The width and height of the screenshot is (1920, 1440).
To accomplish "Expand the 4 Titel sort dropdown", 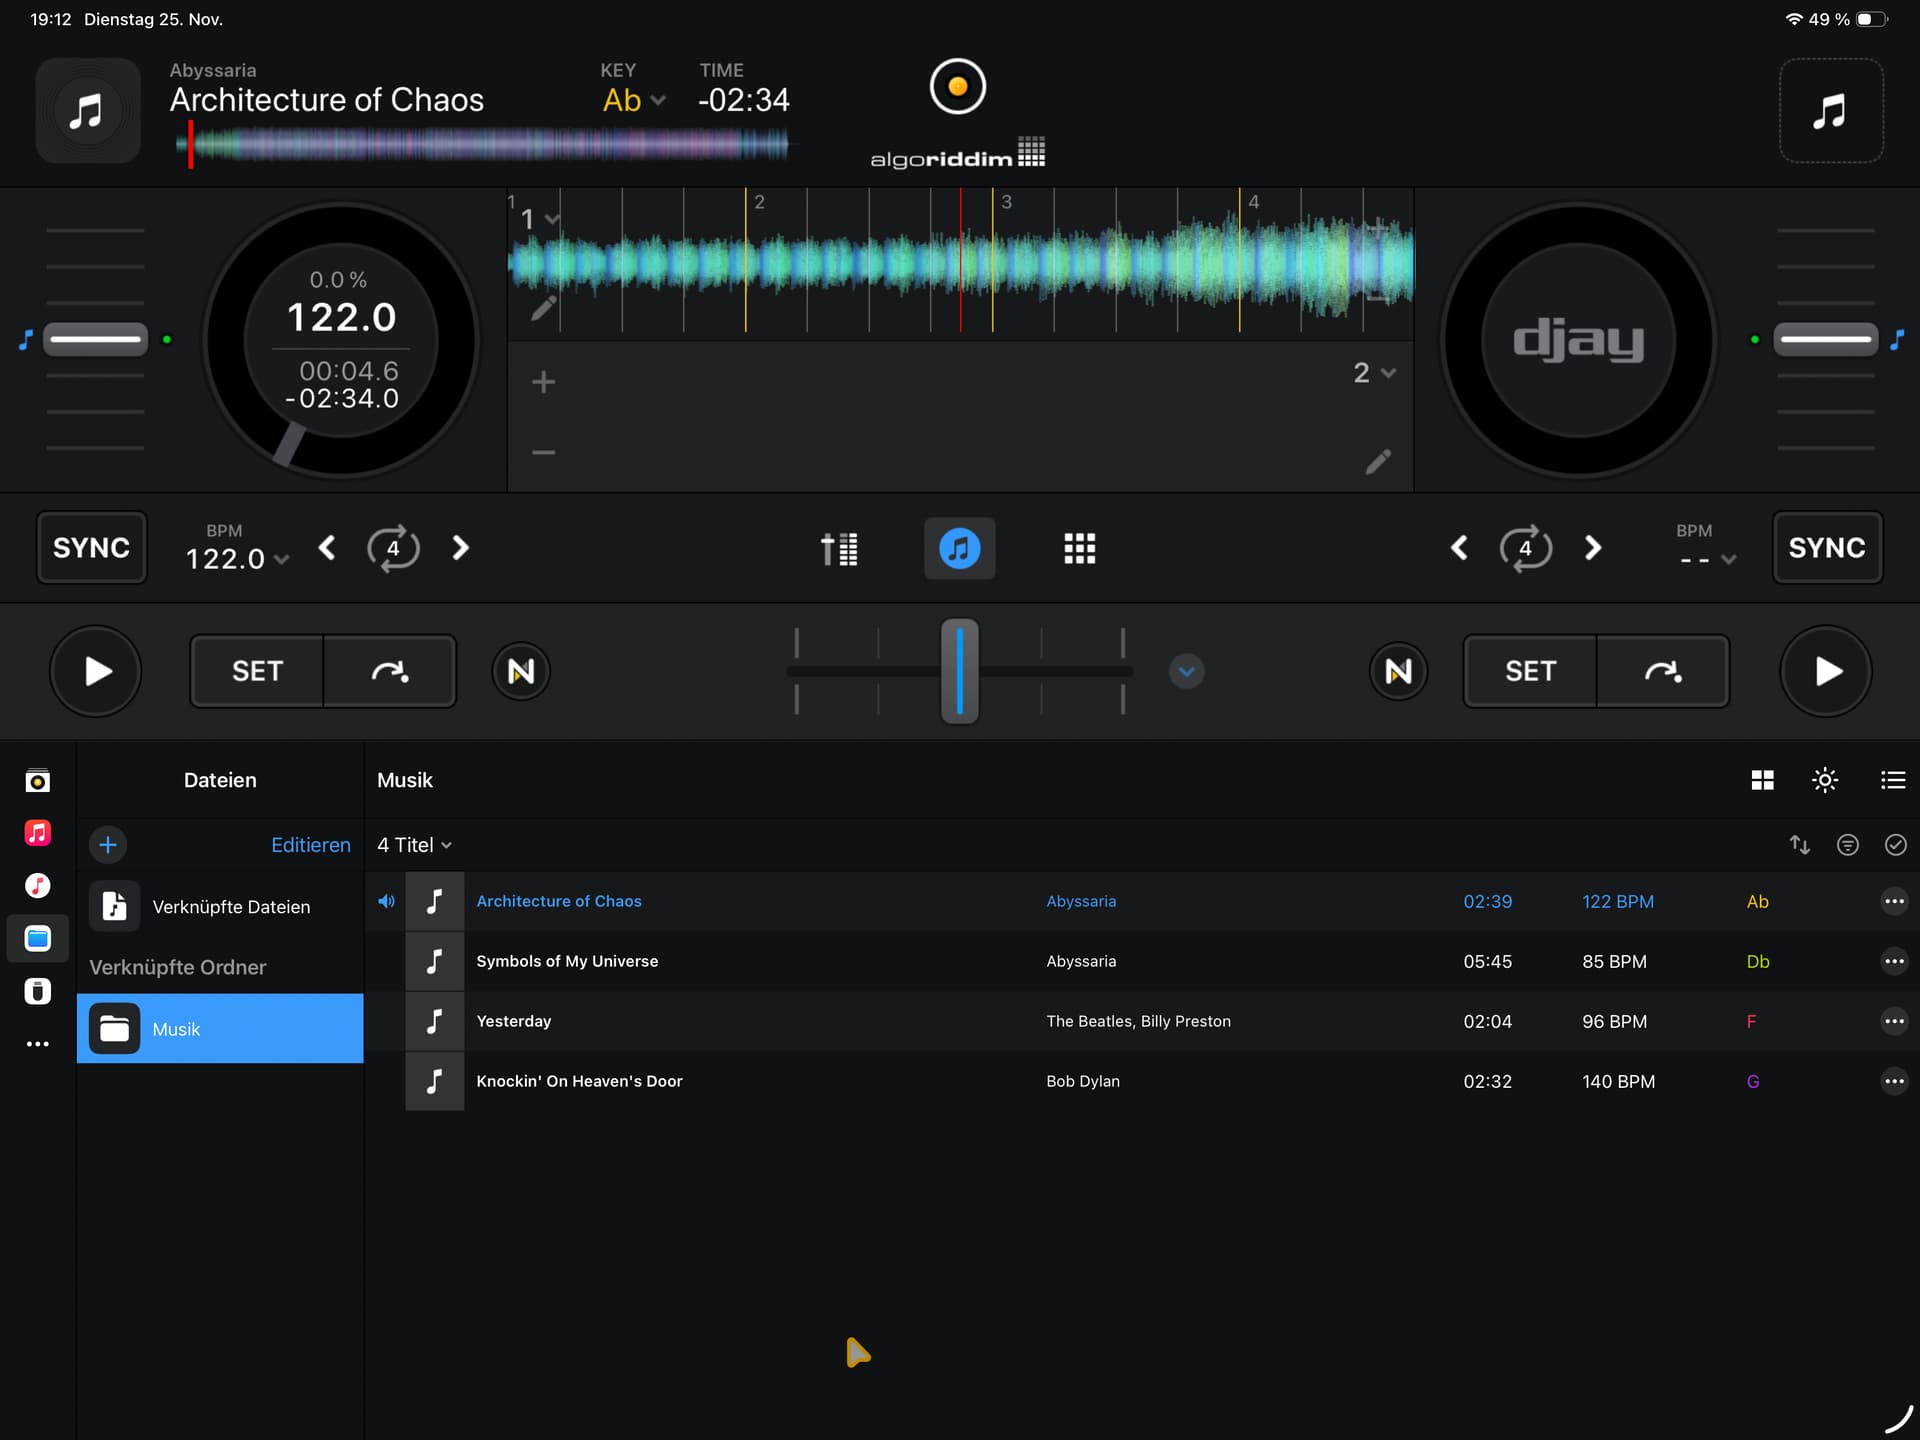I will coord(415,845).
